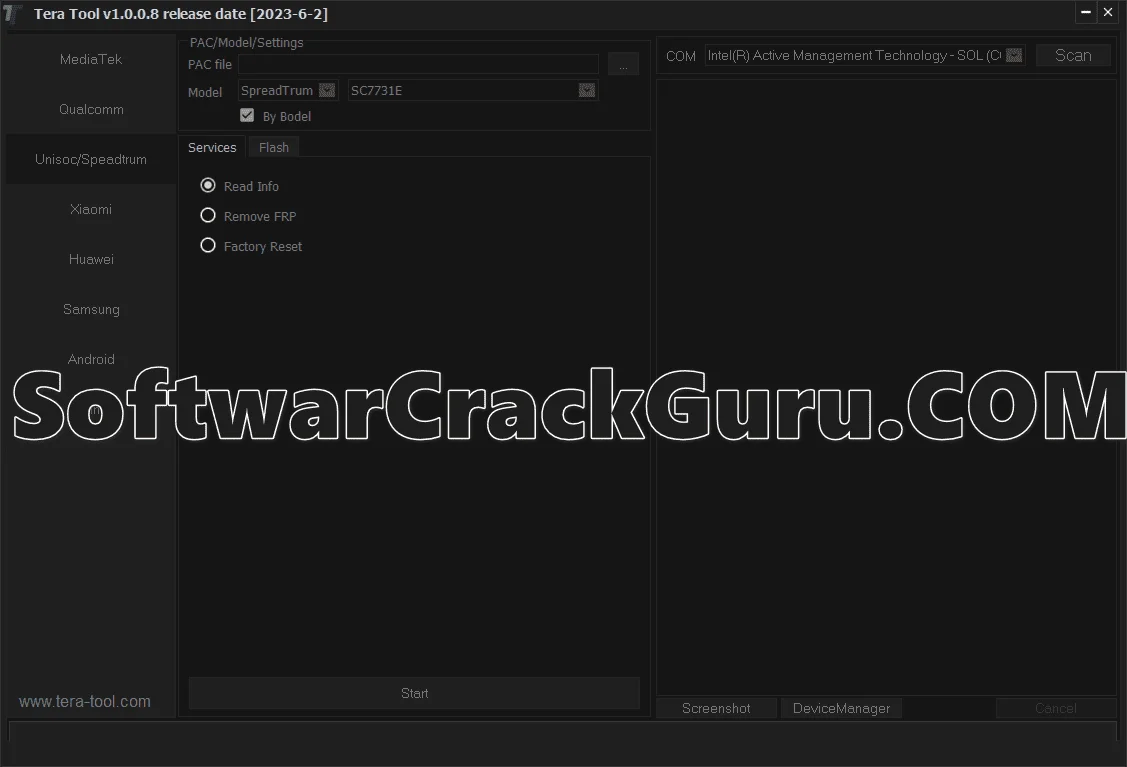This screenshot has width=1127, height=767.
Task: Click the Scan button
Action: 1073,55
